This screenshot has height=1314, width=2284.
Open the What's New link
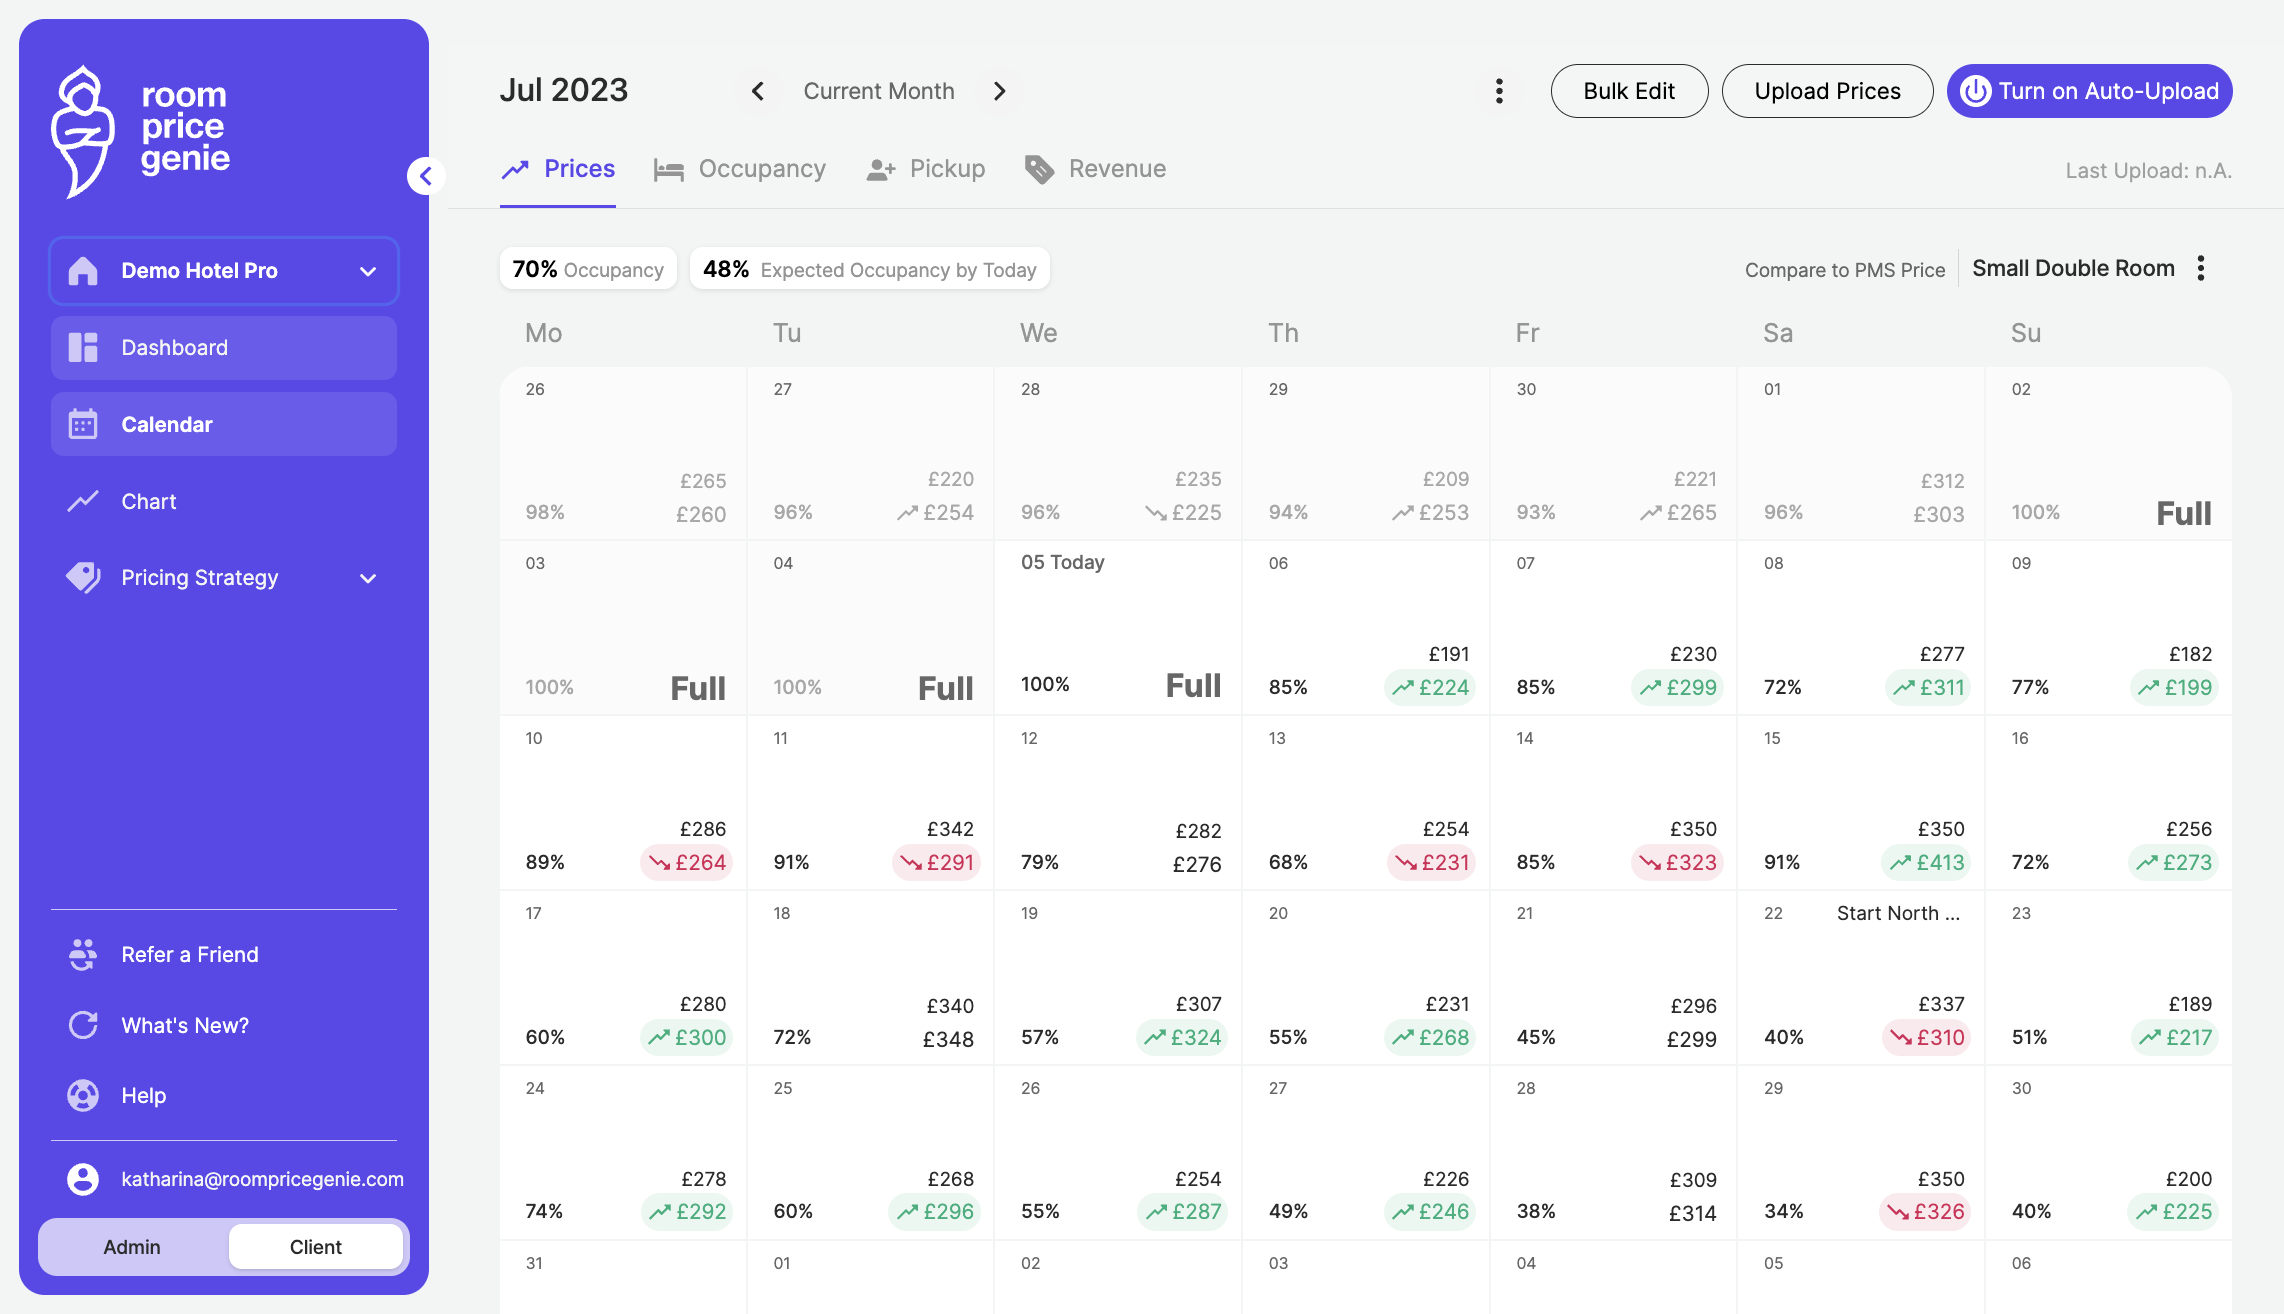(185, 1025)
